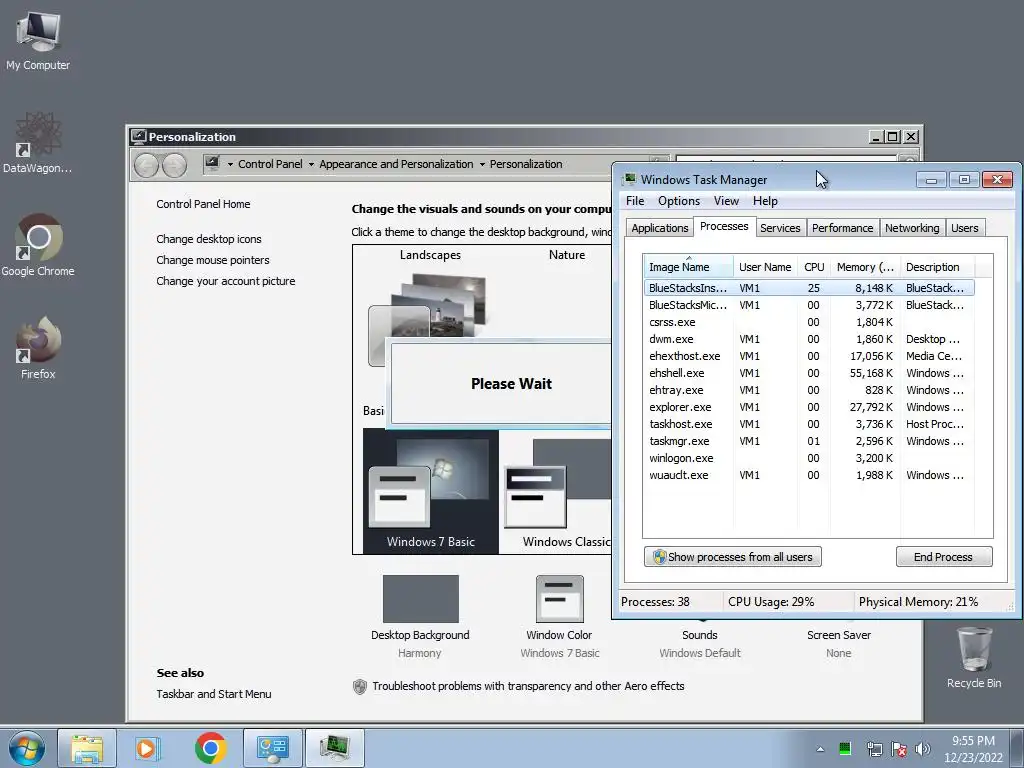Open Action Center flag tray icon

click(x=899, y=749)
